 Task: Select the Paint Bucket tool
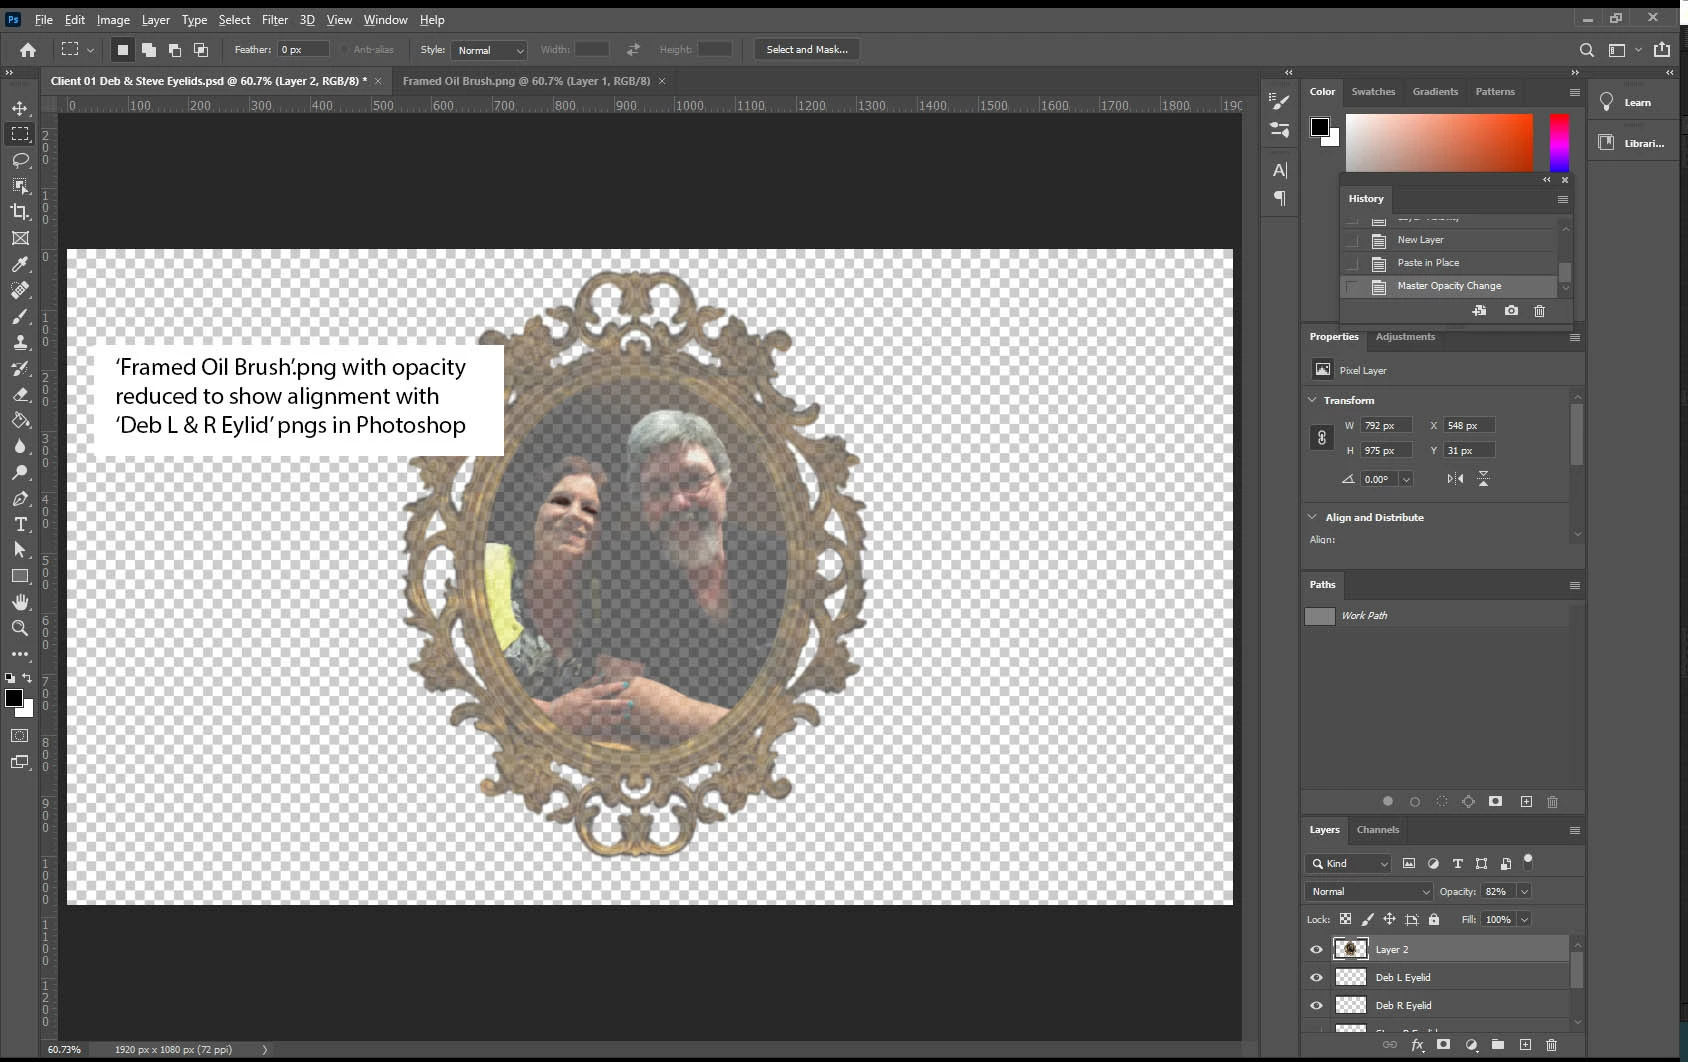click(20, 420)
